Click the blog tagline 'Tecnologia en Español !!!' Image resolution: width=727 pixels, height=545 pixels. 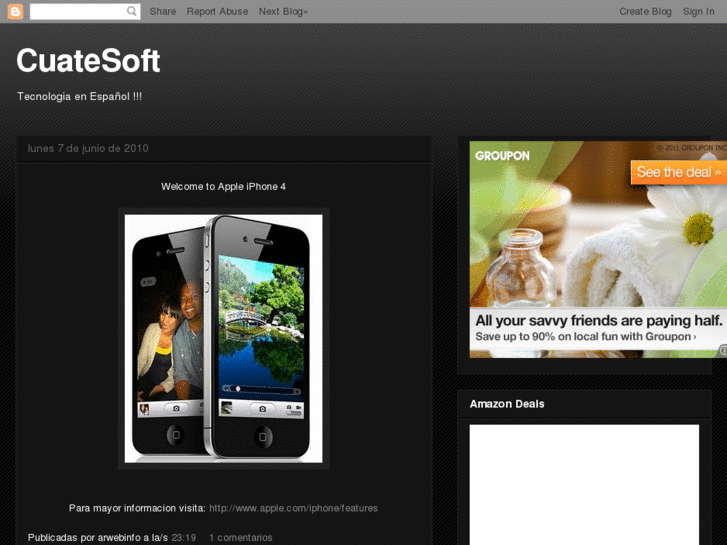[79, 96]
